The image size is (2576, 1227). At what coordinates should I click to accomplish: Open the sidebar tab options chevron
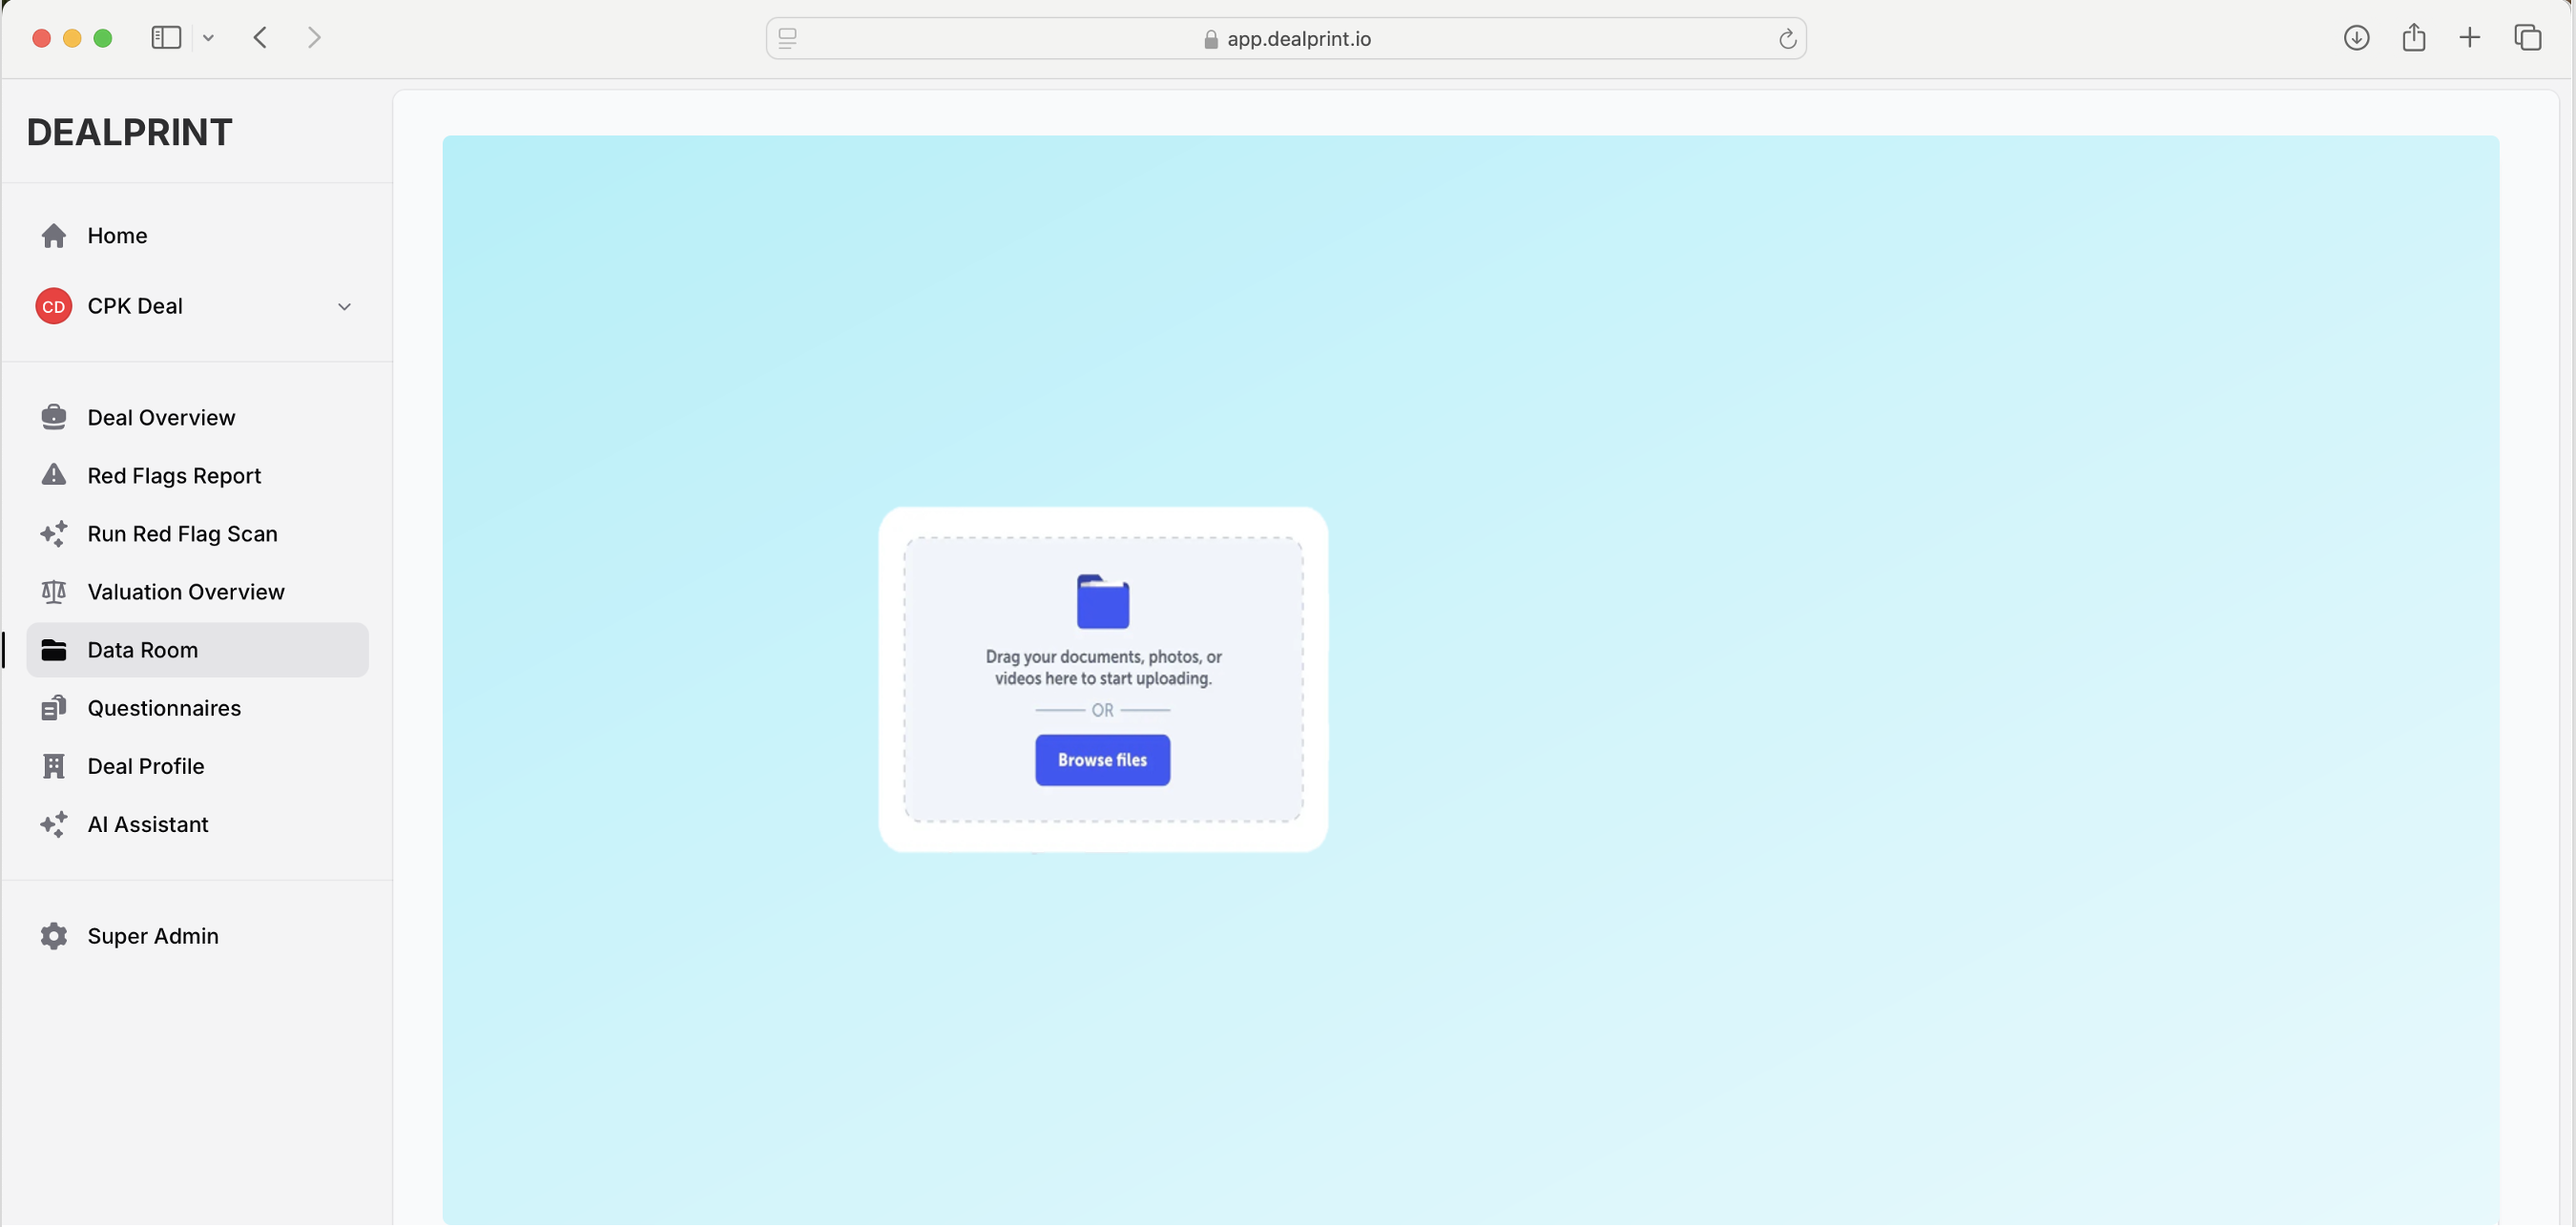[209, 37]
